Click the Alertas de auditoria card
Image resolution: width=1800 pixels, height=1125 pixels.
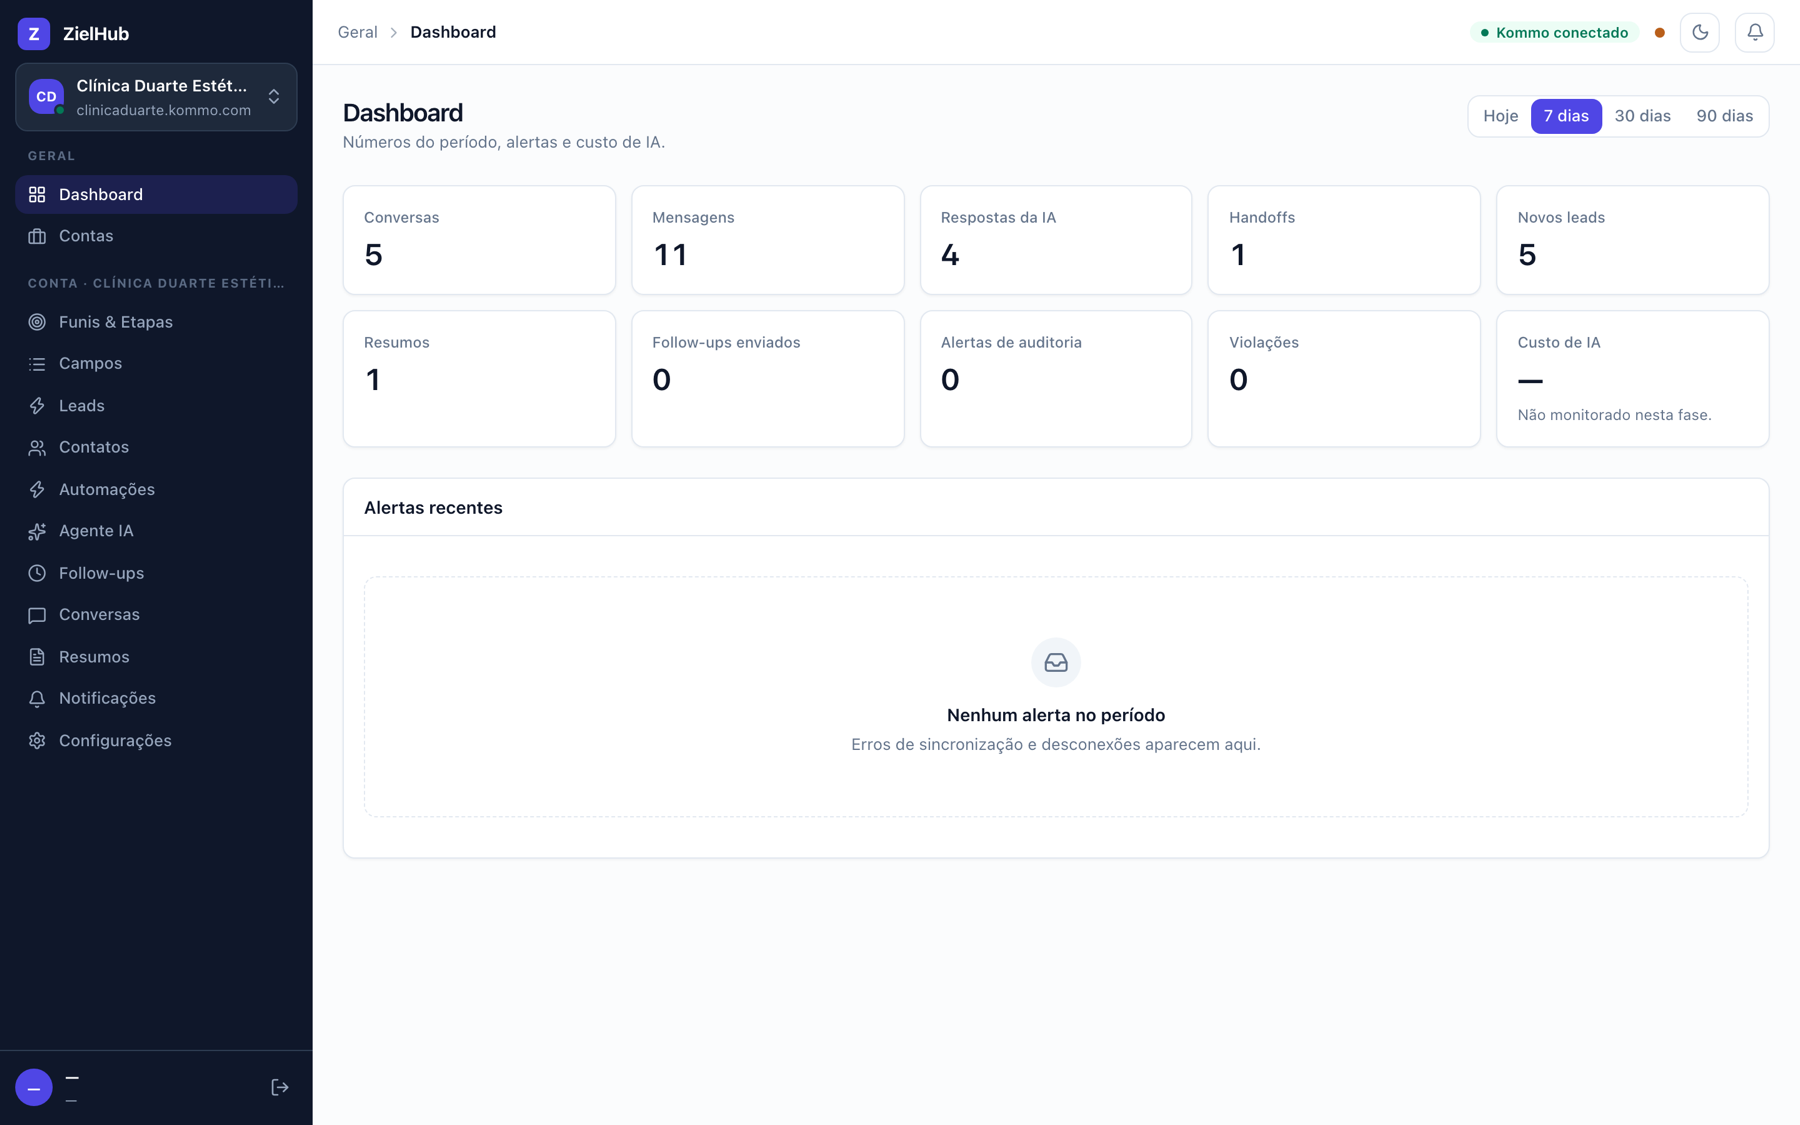[1056, 379]
